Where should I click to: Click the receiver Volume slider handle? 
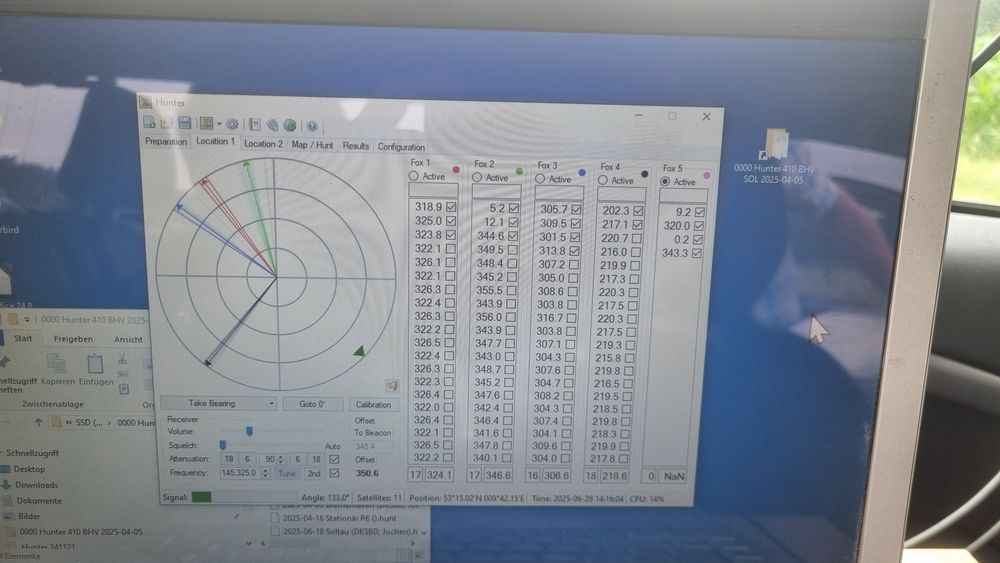coord(248,431)
